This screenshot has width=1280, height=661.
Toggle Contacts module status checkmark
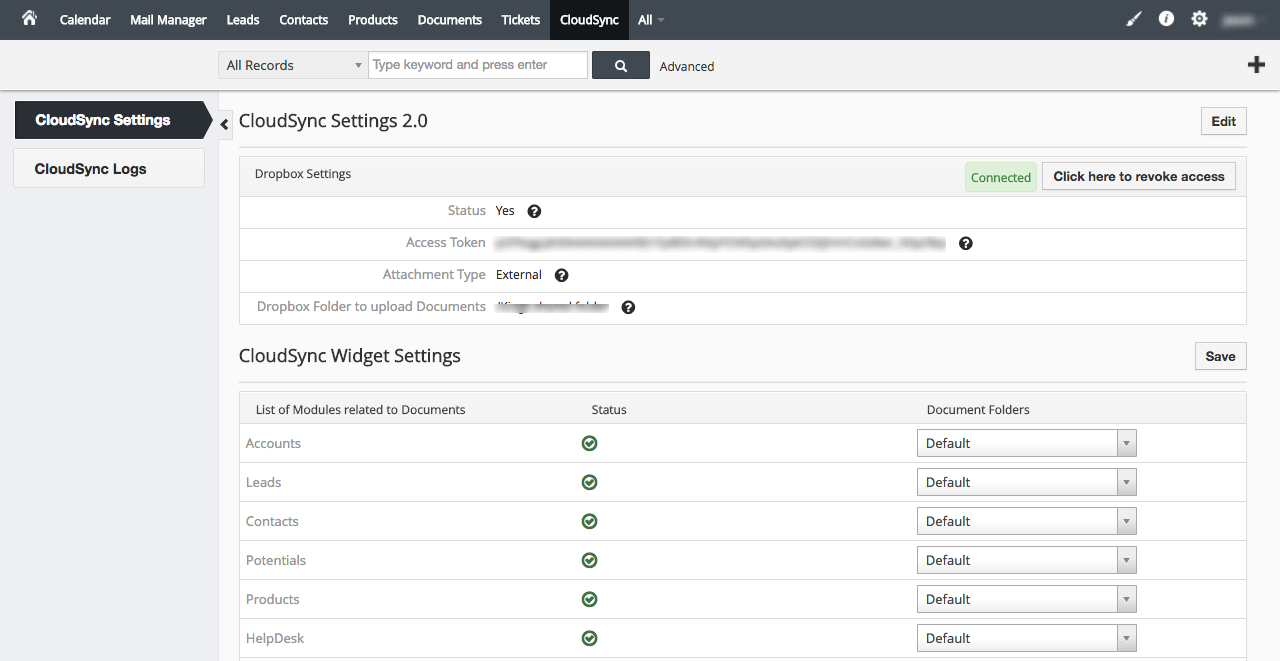tap(590, 521)
